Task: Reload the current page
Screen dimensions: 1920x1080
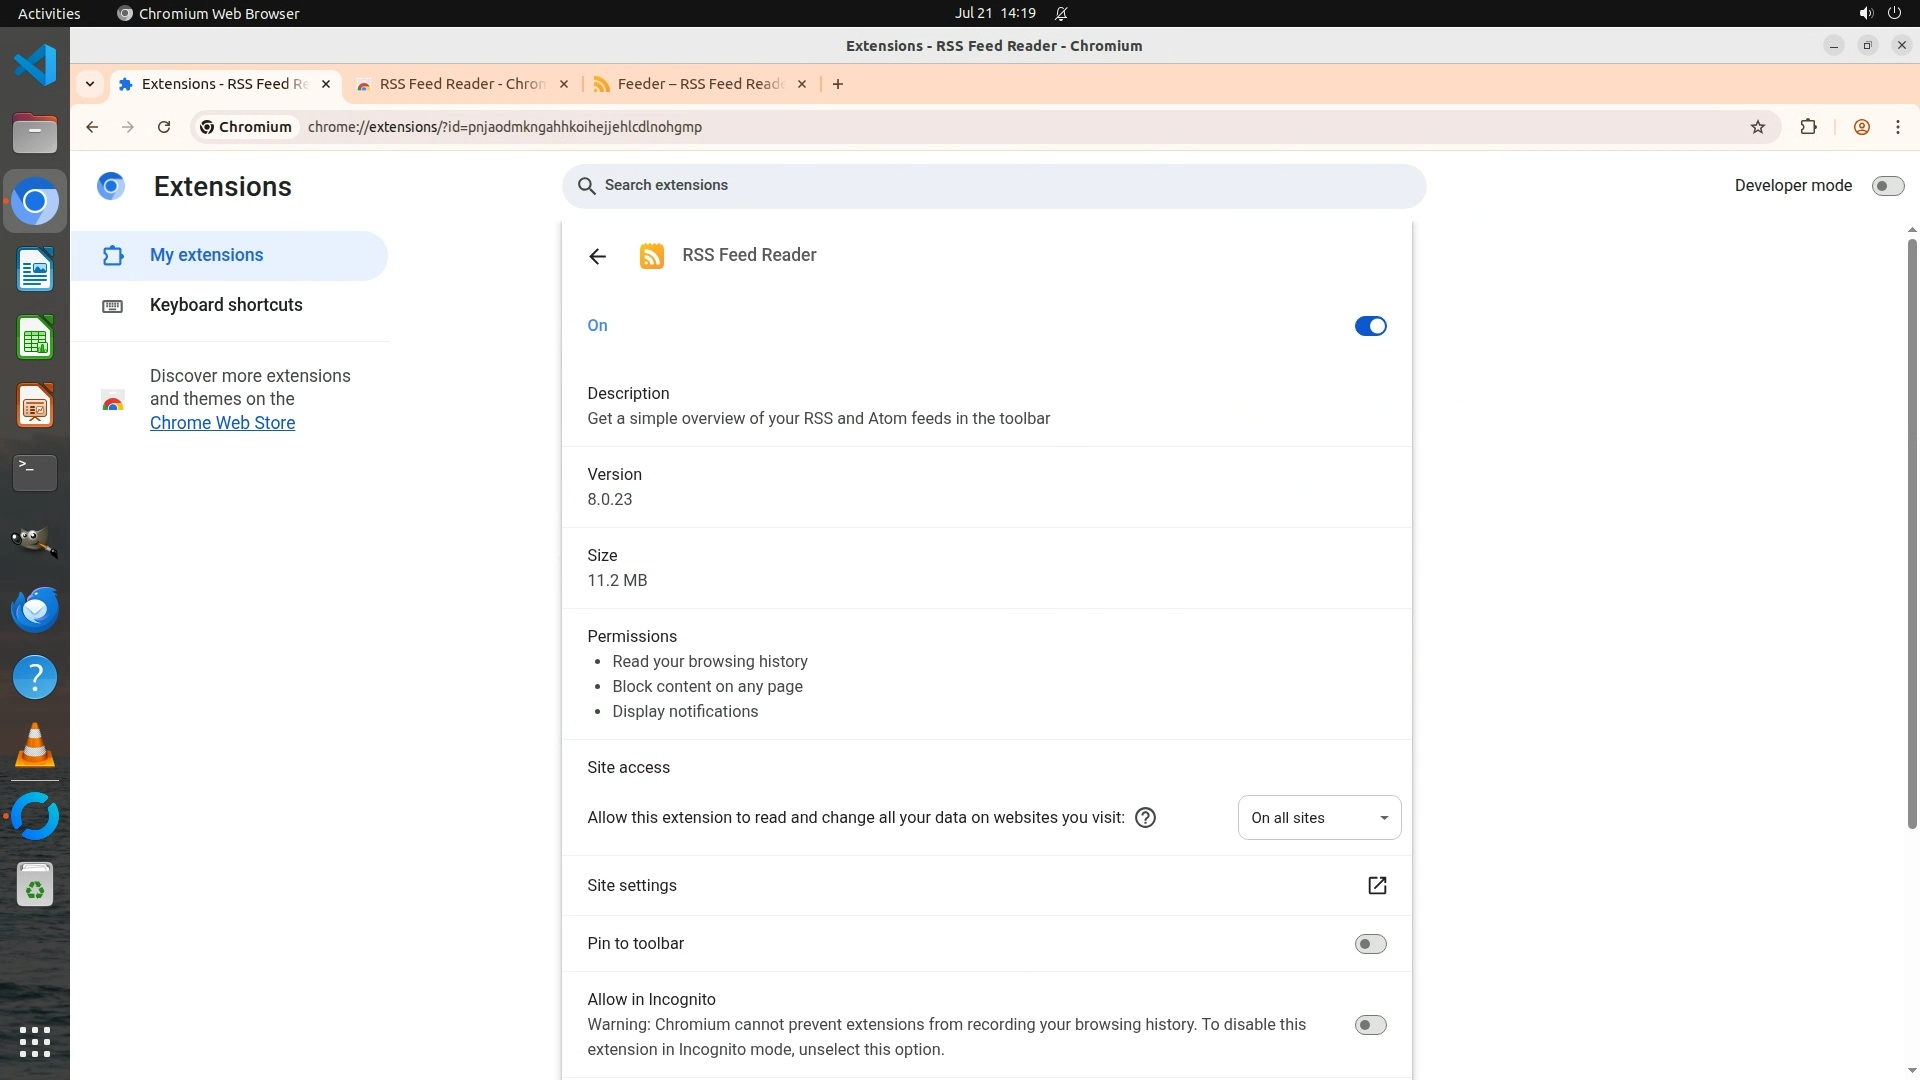Action: tap(164, 127)
